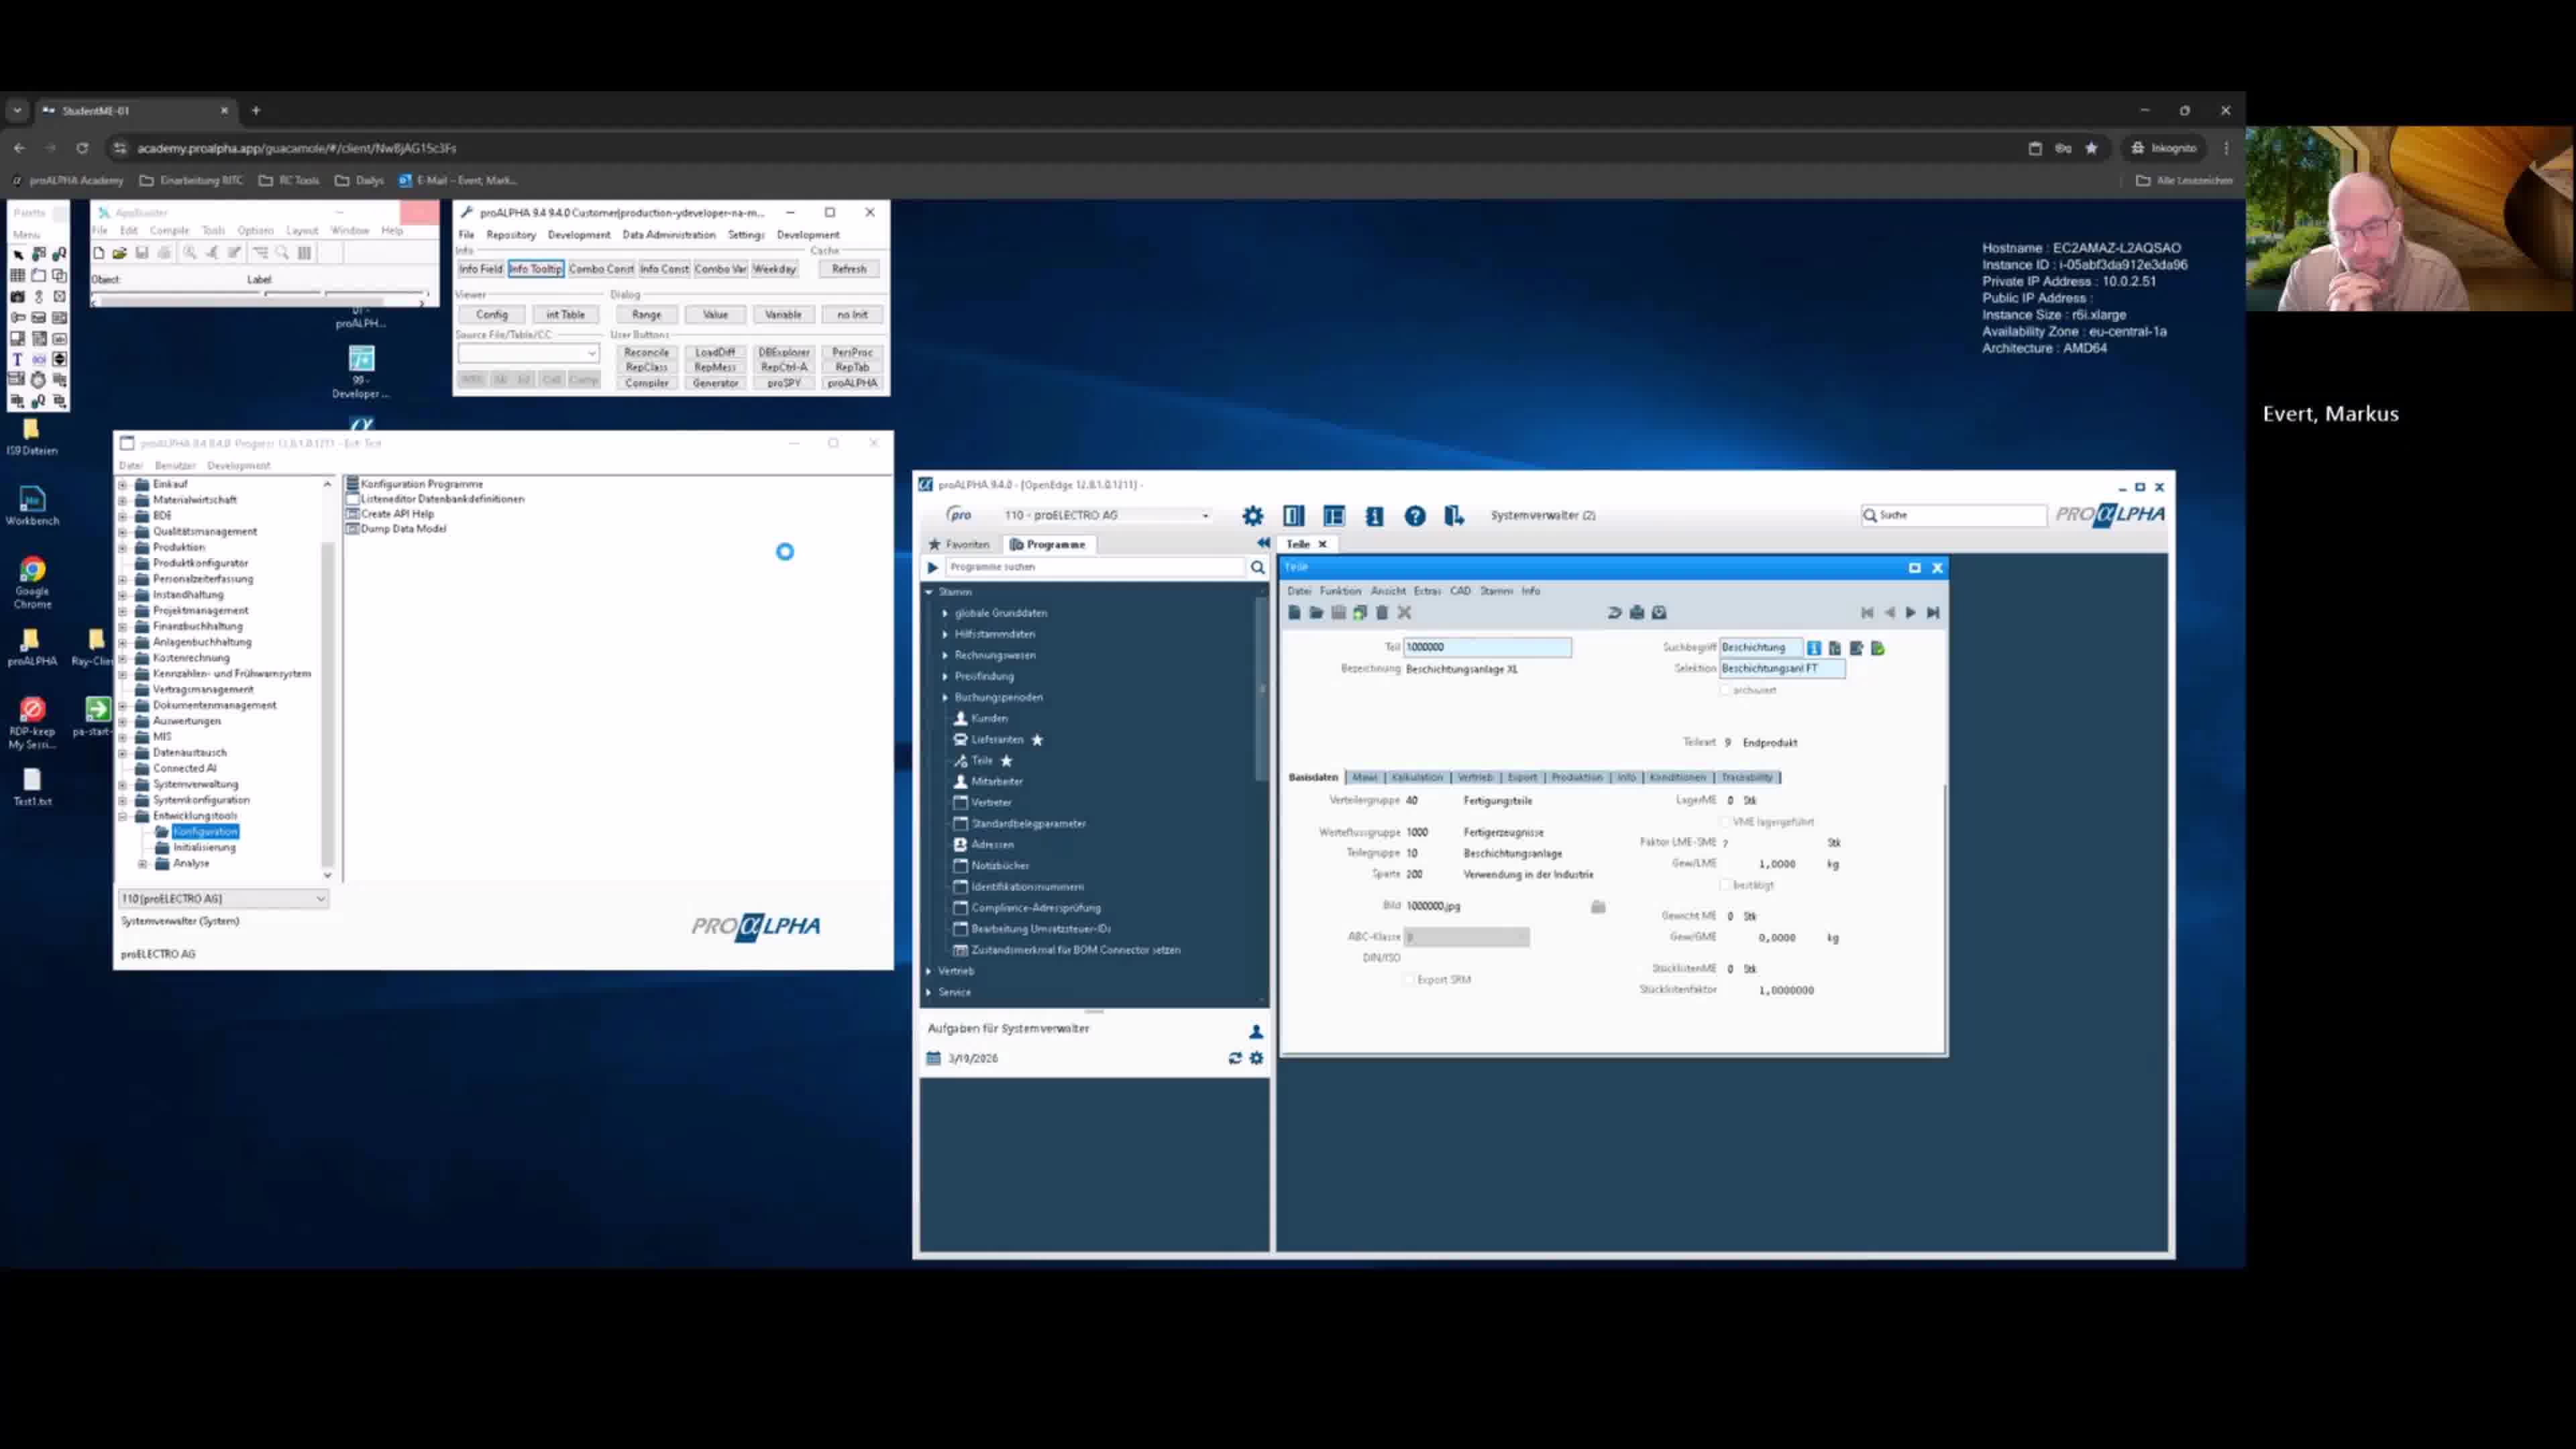Tick the bestätigt checkbox
The height and width of the screenshot is (1449, 2576).
point(1725,885)
